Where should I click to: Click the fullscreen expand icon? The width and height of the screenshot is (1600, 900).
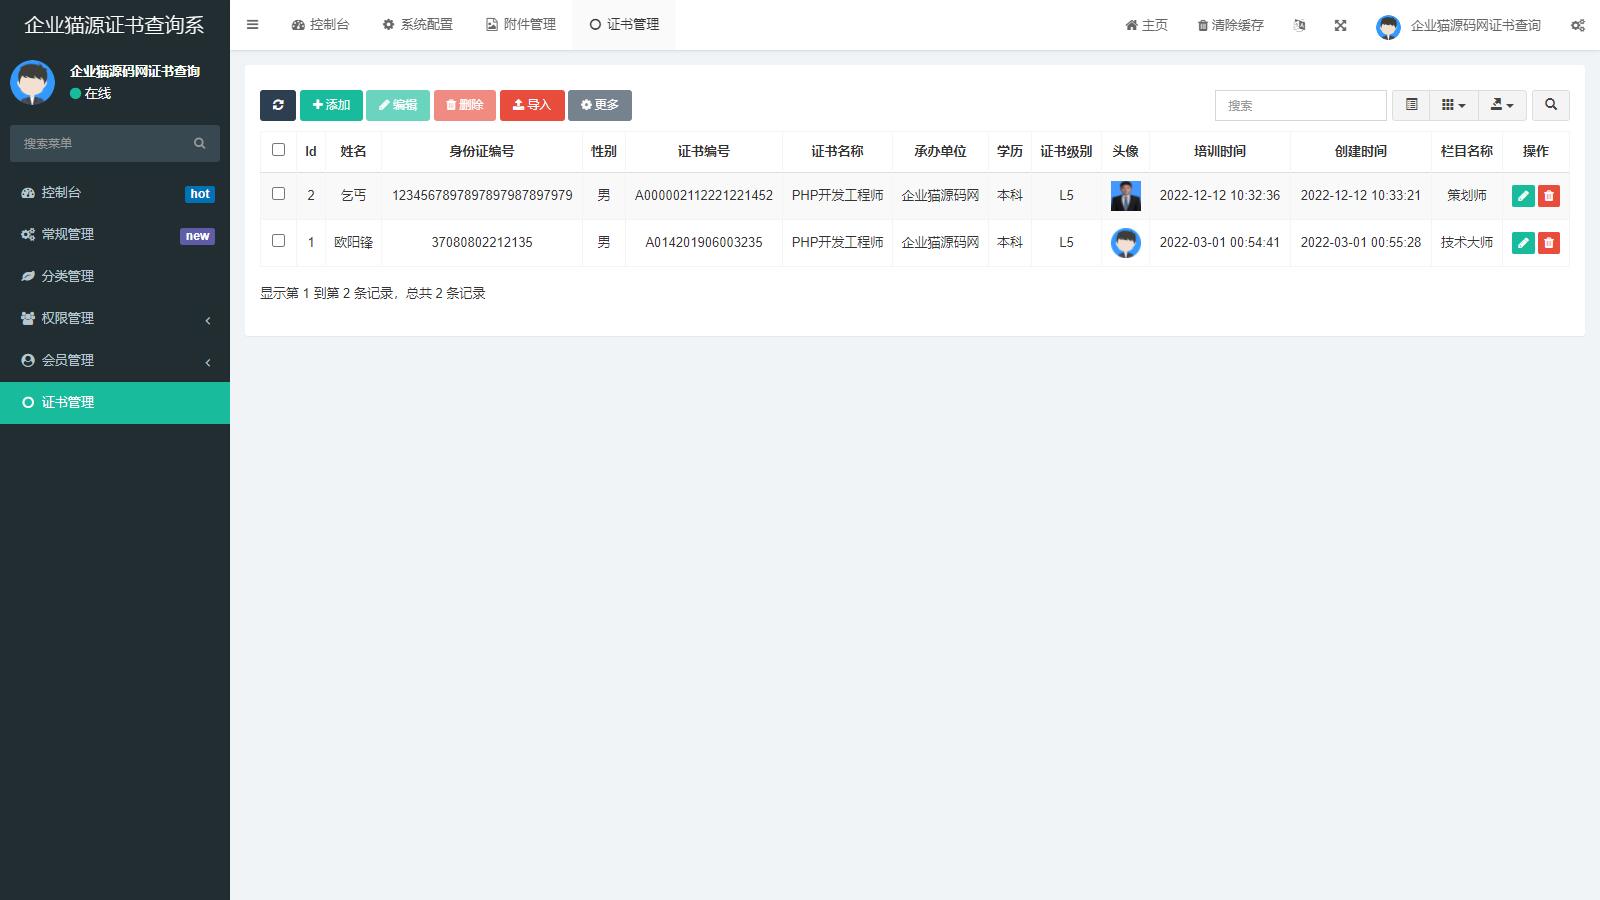point(1340,25)
